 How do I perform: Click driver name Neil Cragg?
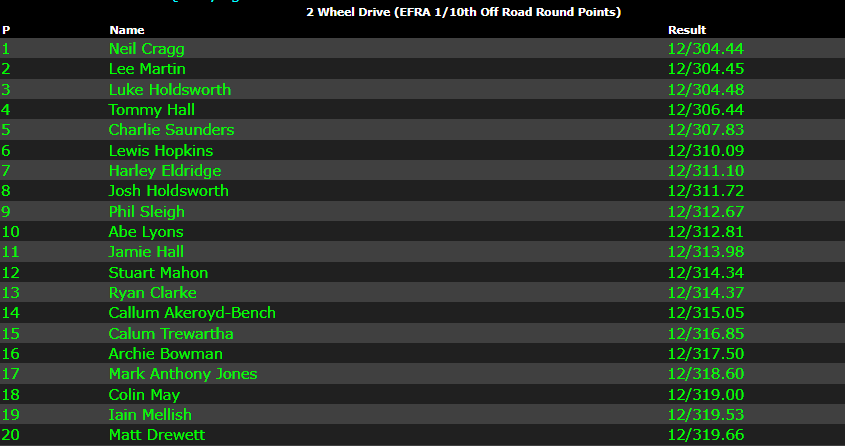[146, 49]
